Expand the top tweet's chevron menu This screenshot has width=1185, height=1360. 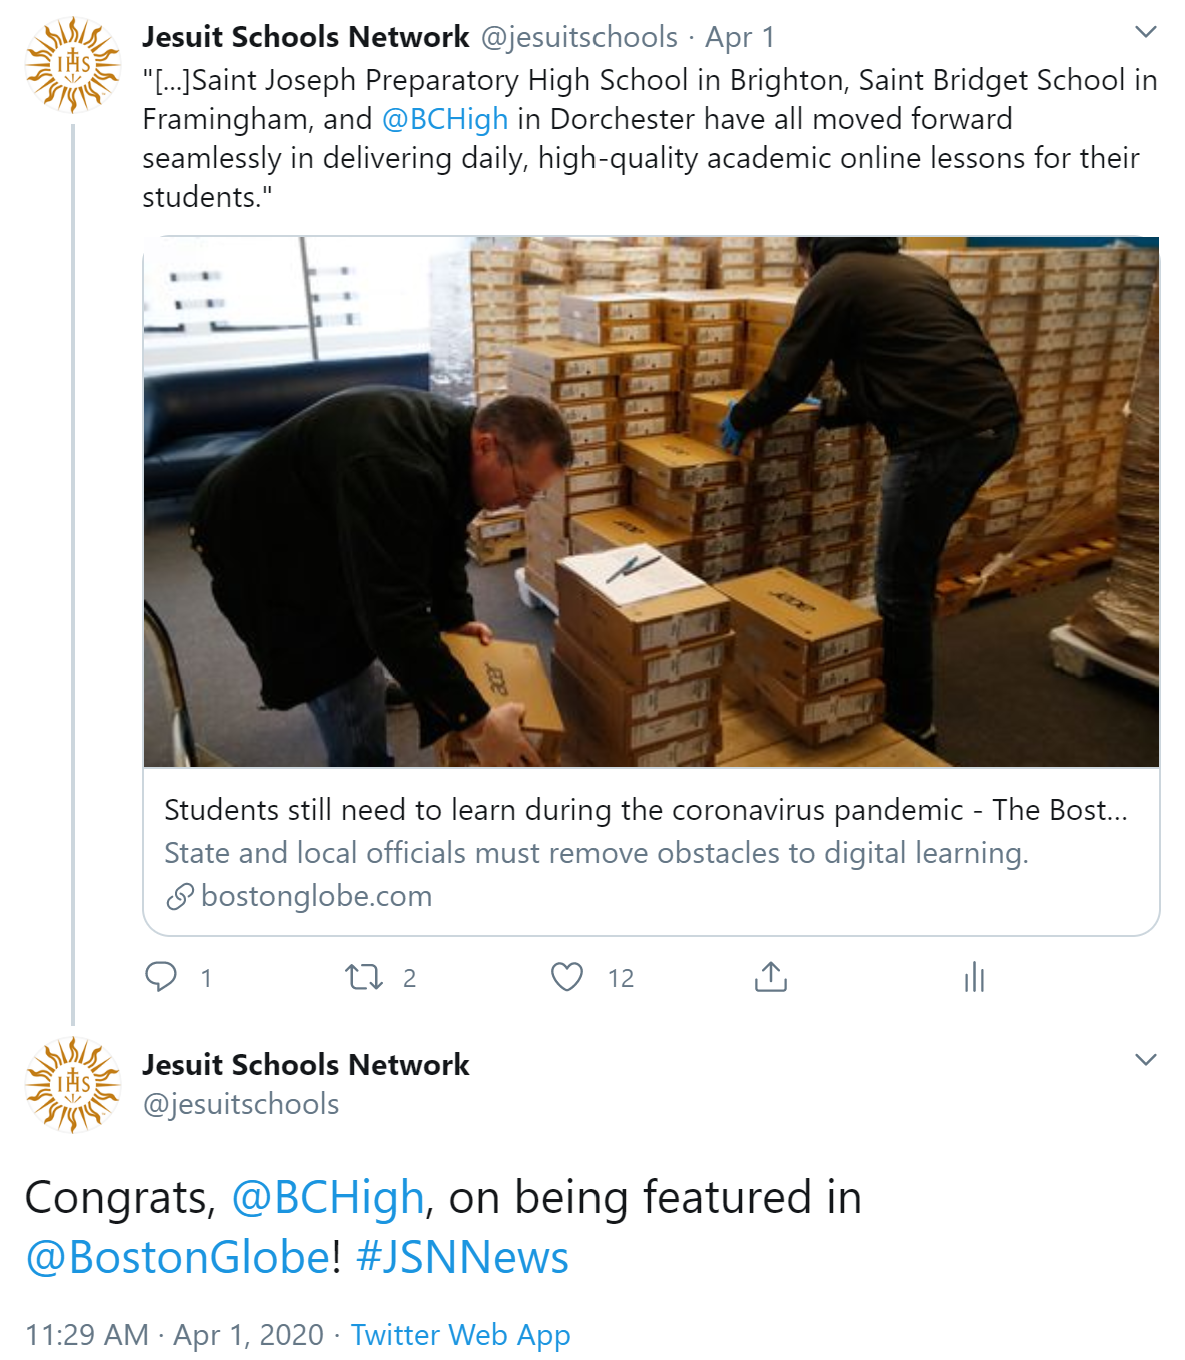(1146, 32)
